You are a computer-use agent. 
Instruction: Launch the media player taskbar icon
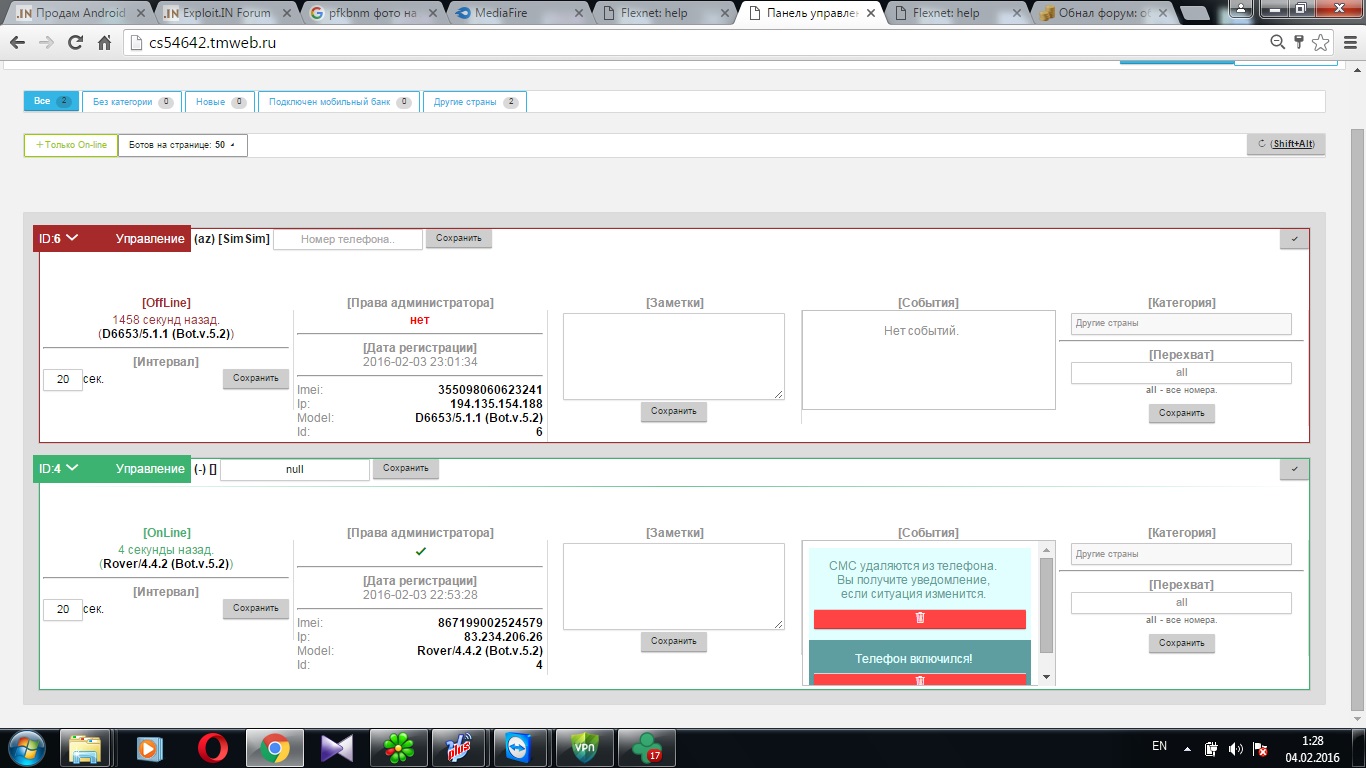148,748
